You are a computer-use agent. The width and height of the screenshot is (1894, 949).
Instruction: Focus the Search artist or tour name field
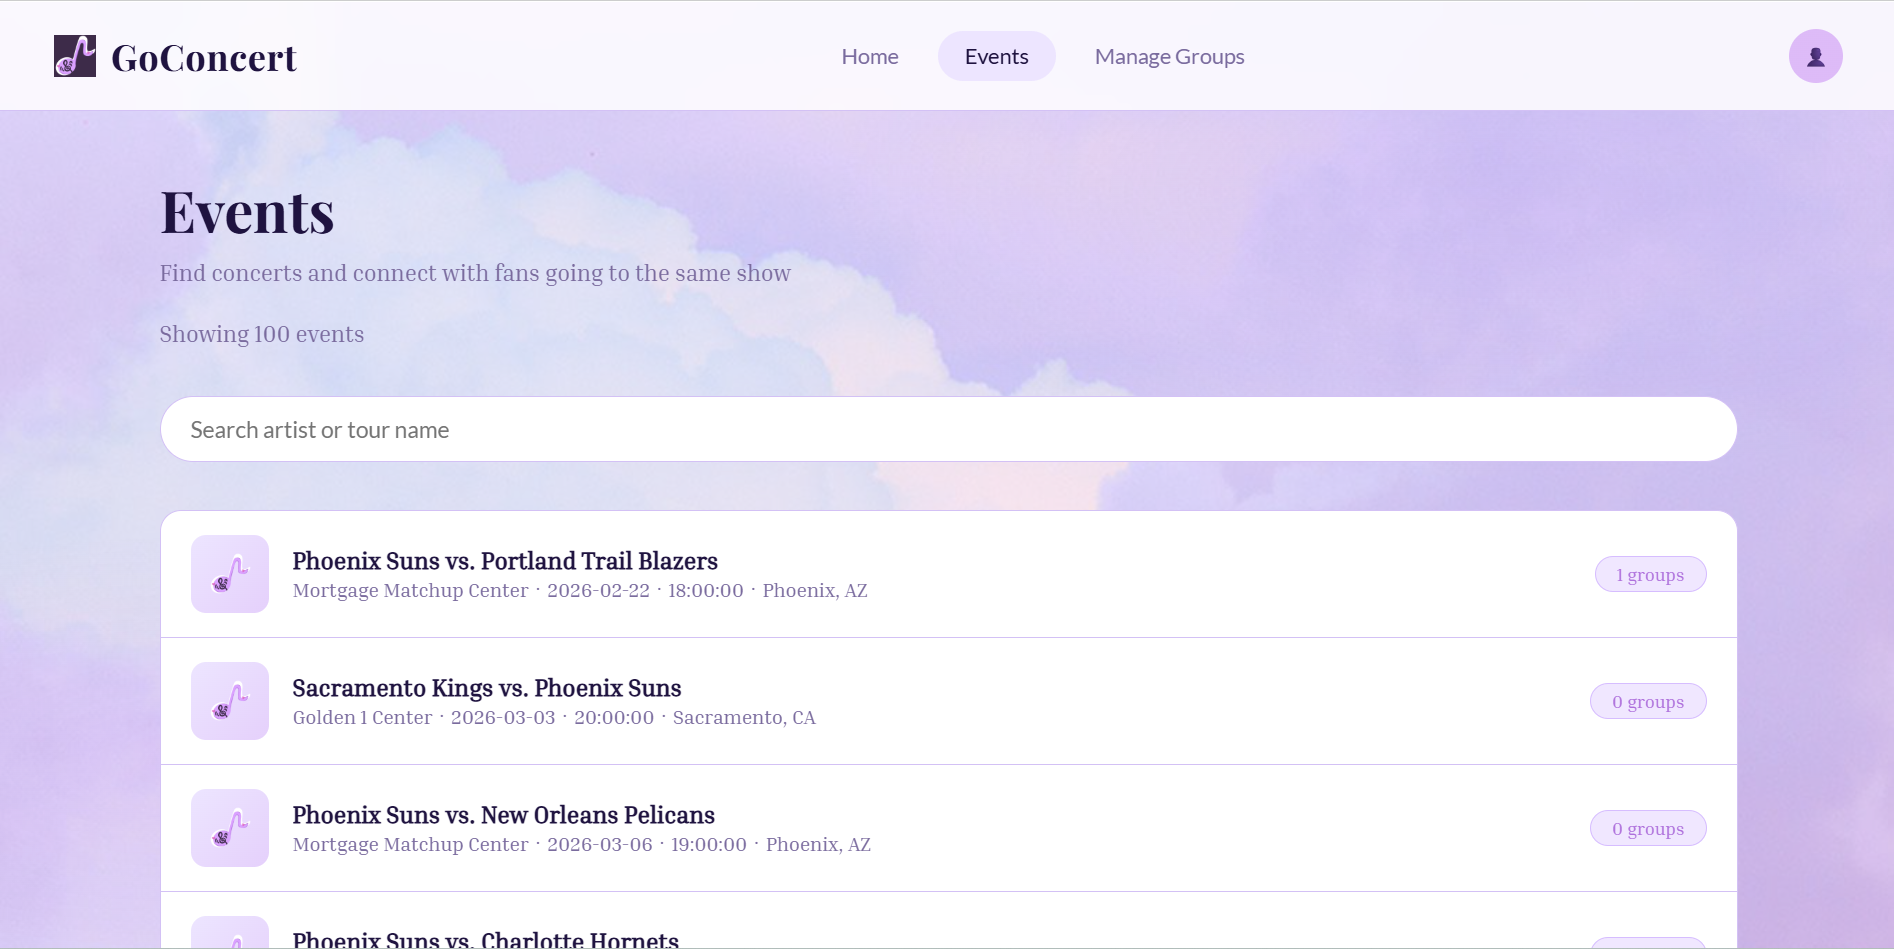click(x=948, y=429)
